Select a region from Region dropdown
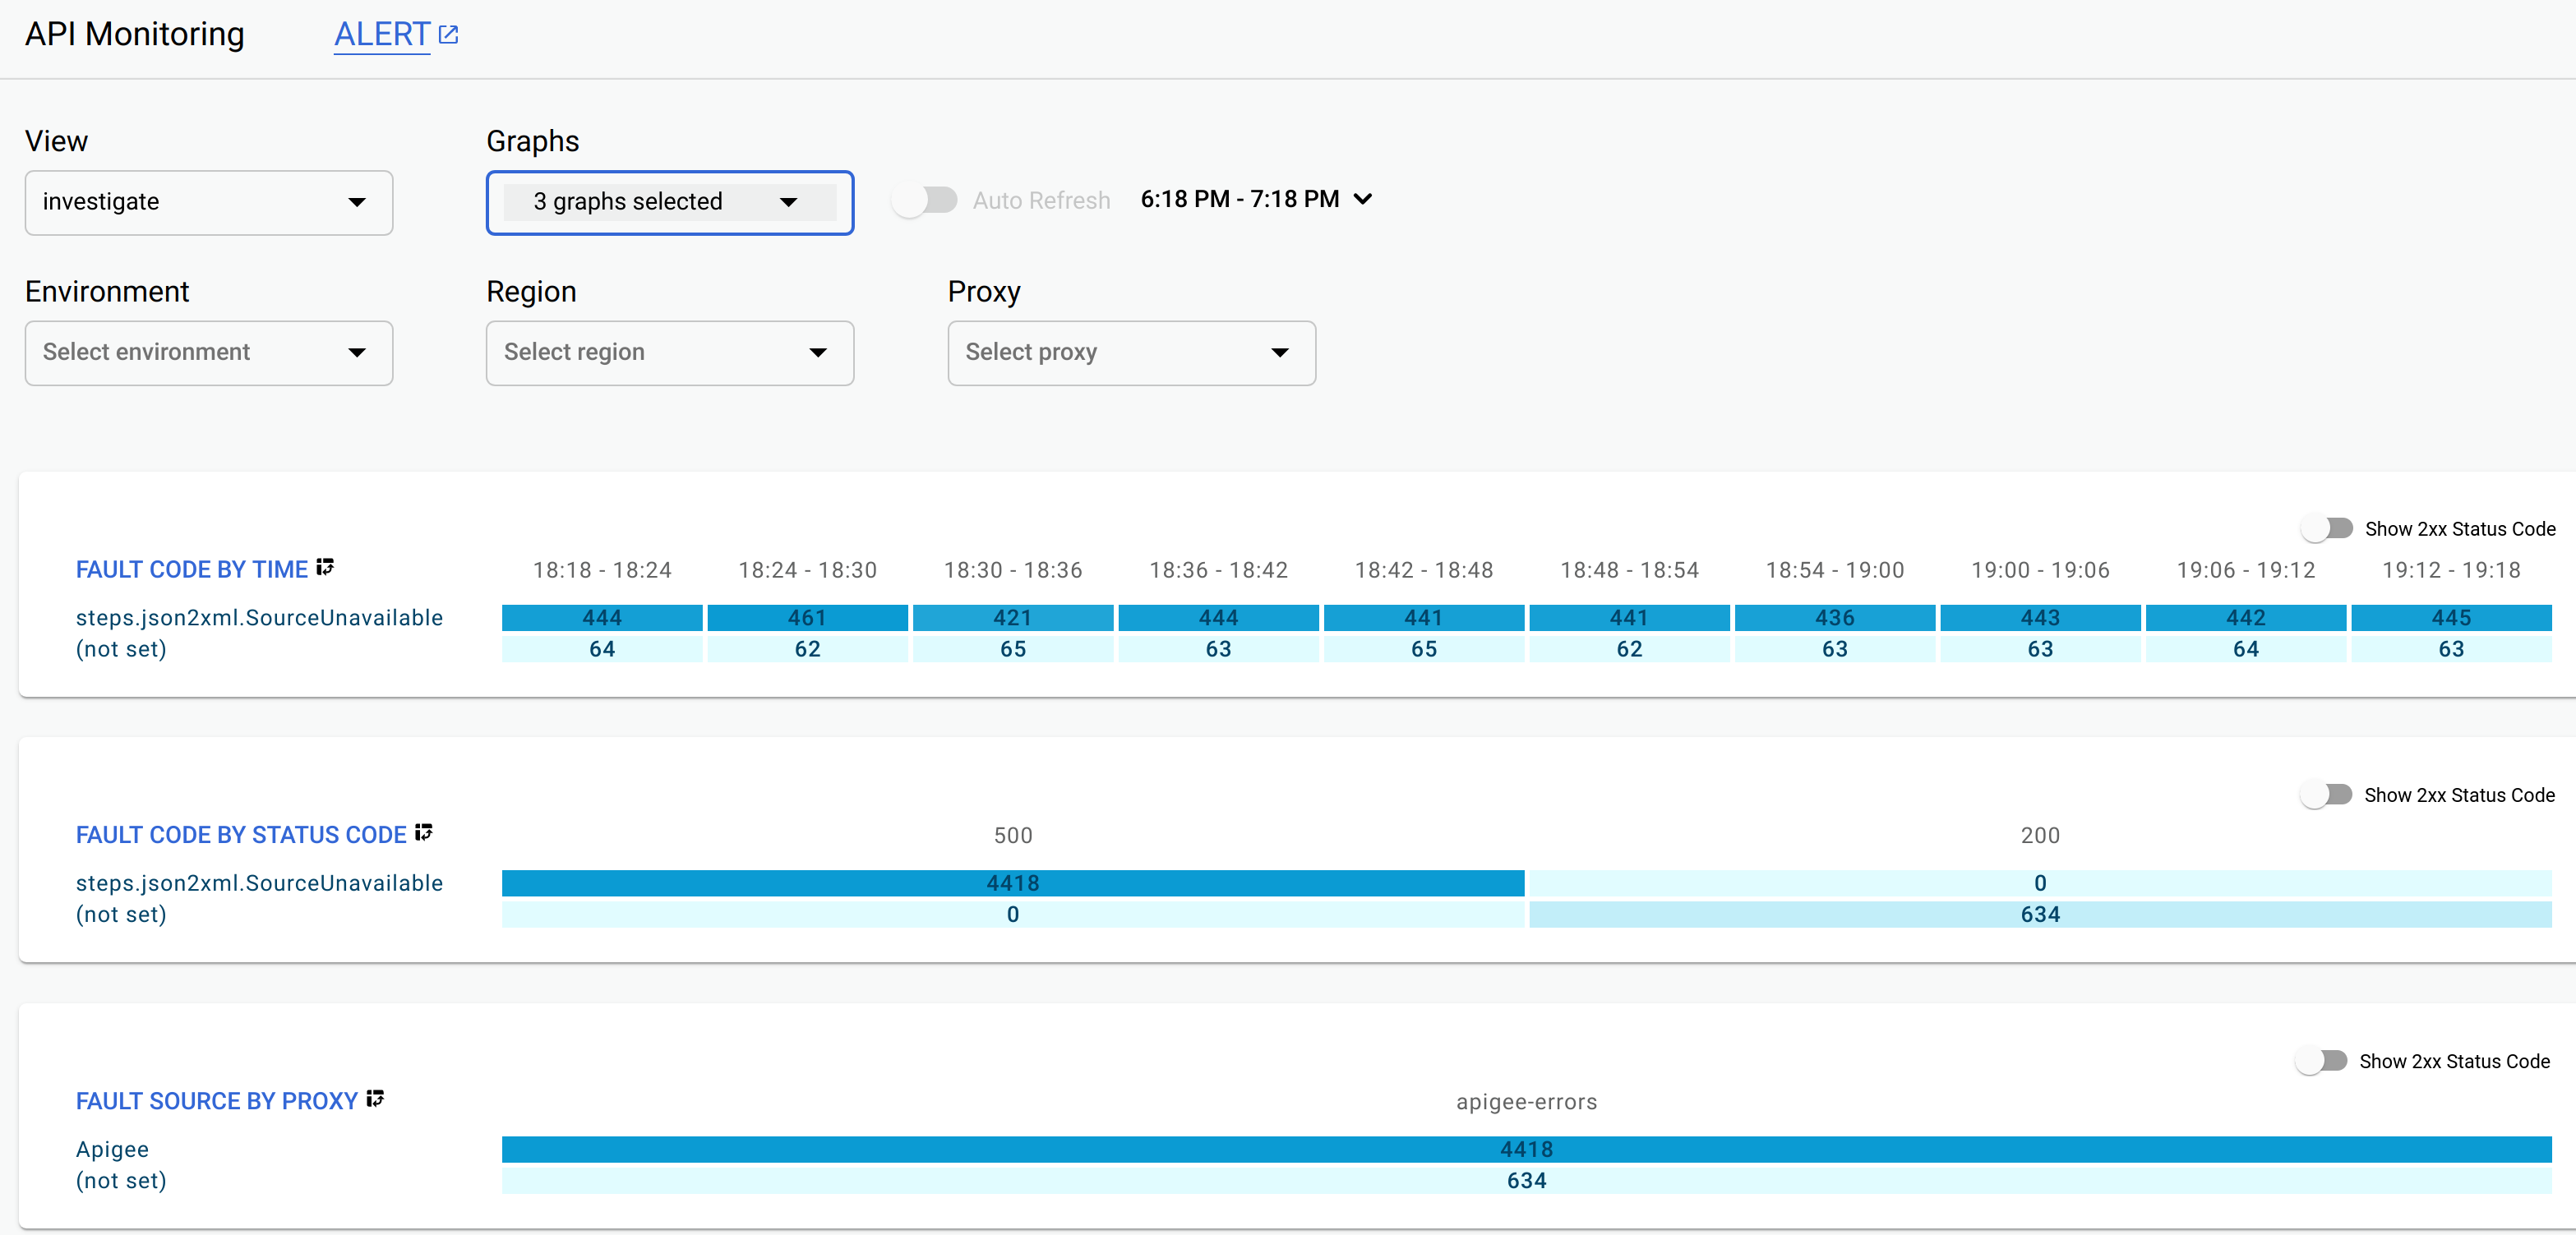This screenshot has height=1235, width=2576. point(668,352)
